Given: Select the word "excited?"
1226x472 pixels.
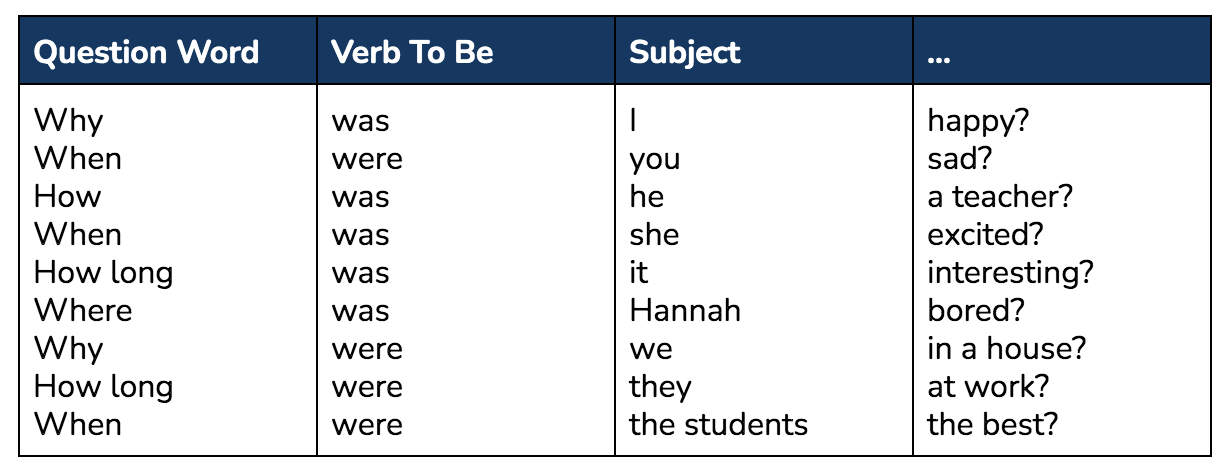Looking at the screenshot, I should click(986, 234).
